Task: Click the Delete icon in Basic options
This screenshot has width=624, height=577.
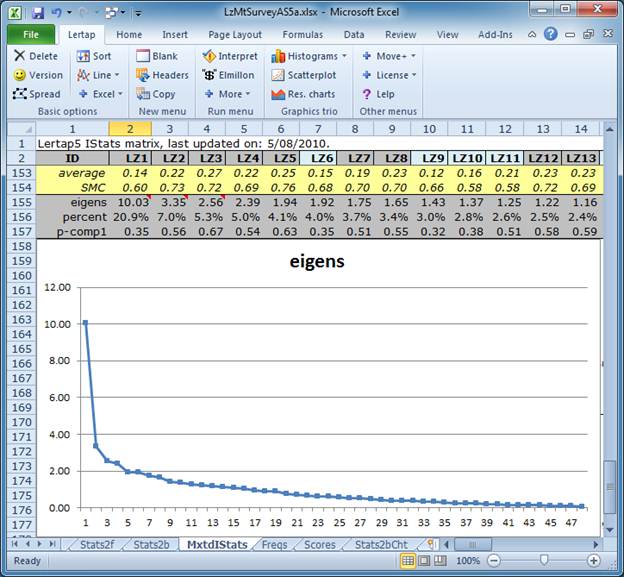Action: (x=20, y=57)
